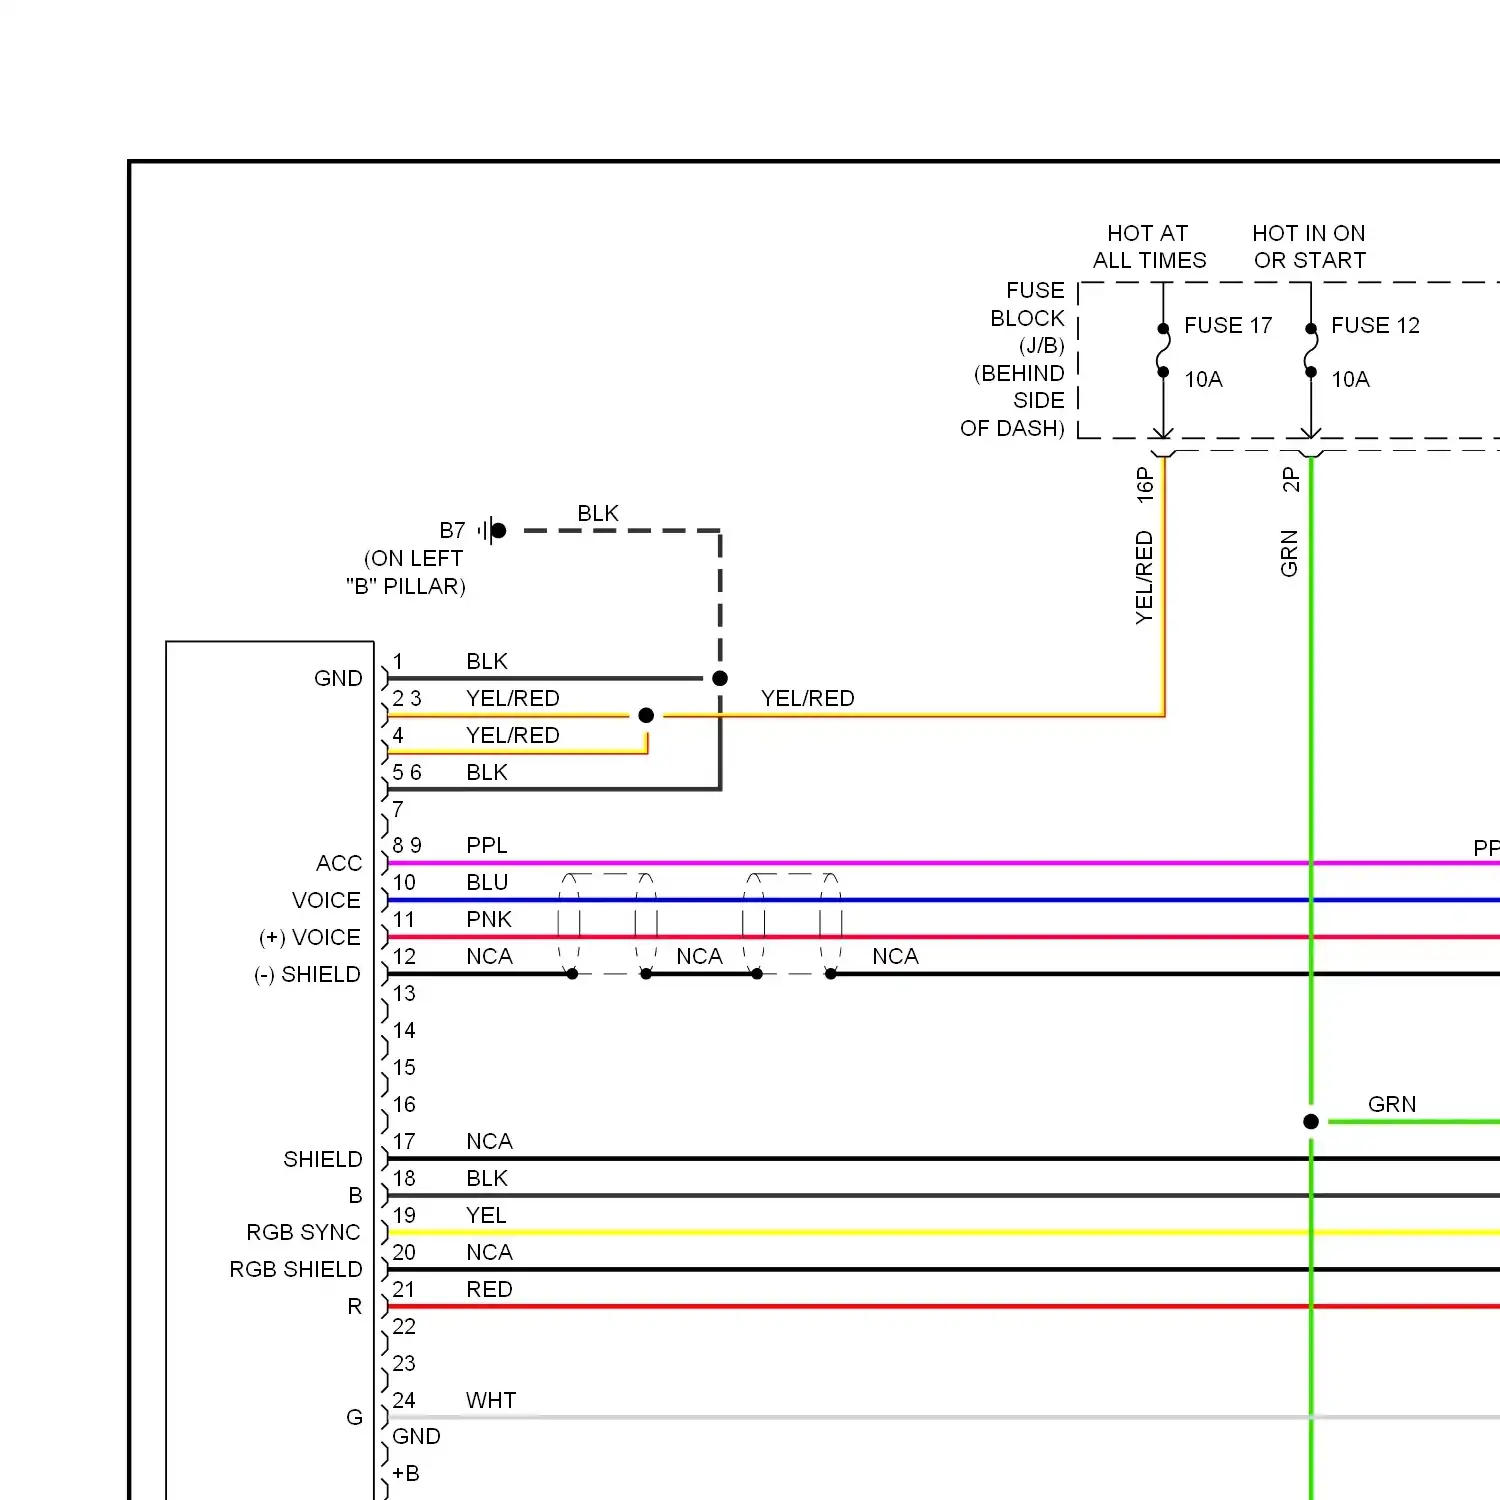The width and height of the screenshot is (1500, 1500).
Task: Click the "(-) SHIELD" signal name
Action: 307,974
